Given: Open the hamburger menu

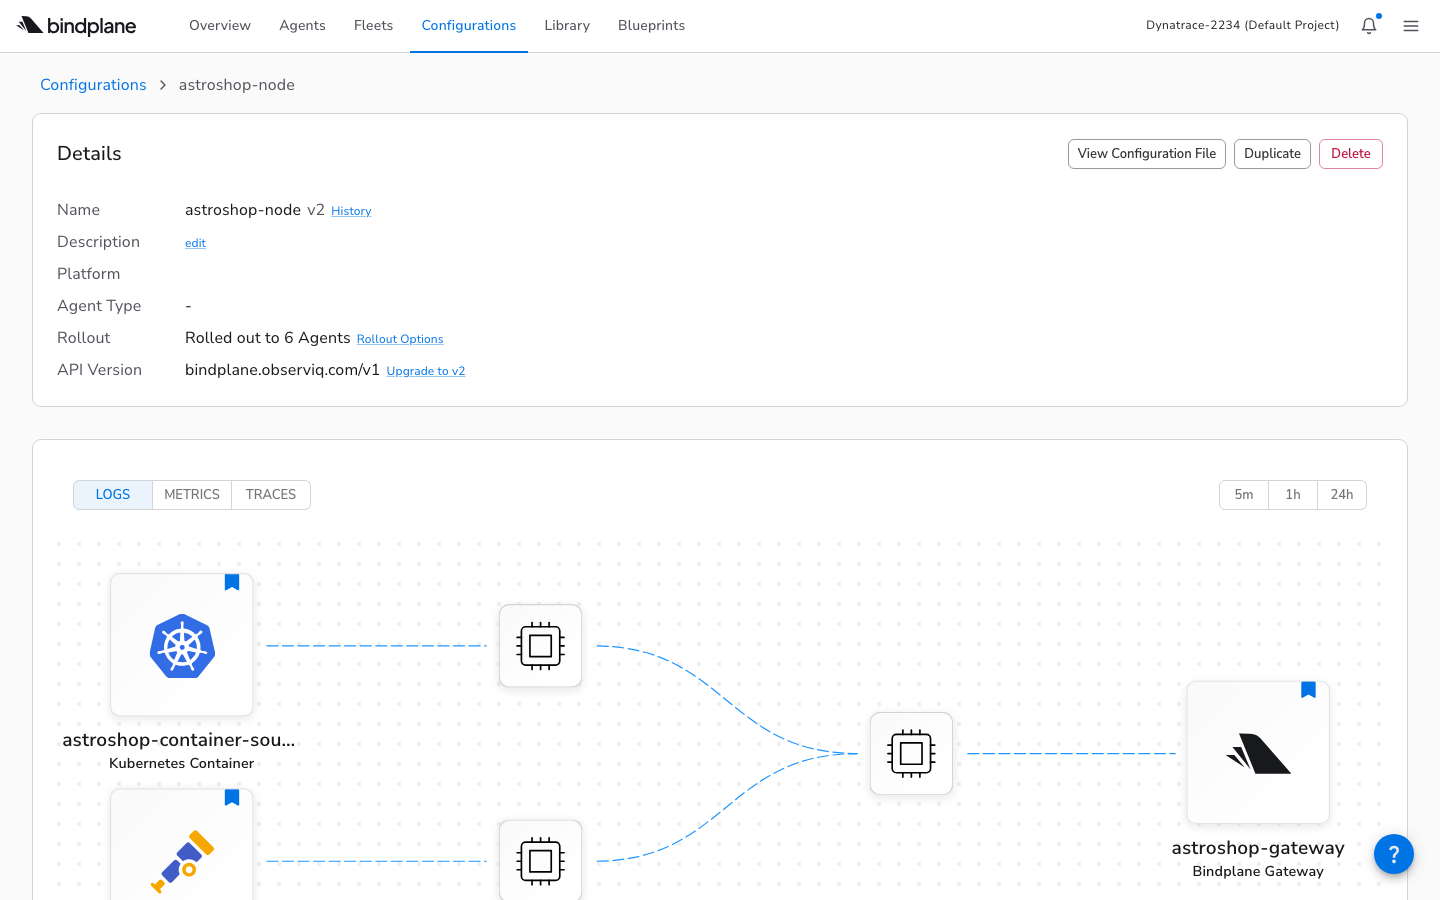Looking at the screenshot, I should [x=1410, y=26].
